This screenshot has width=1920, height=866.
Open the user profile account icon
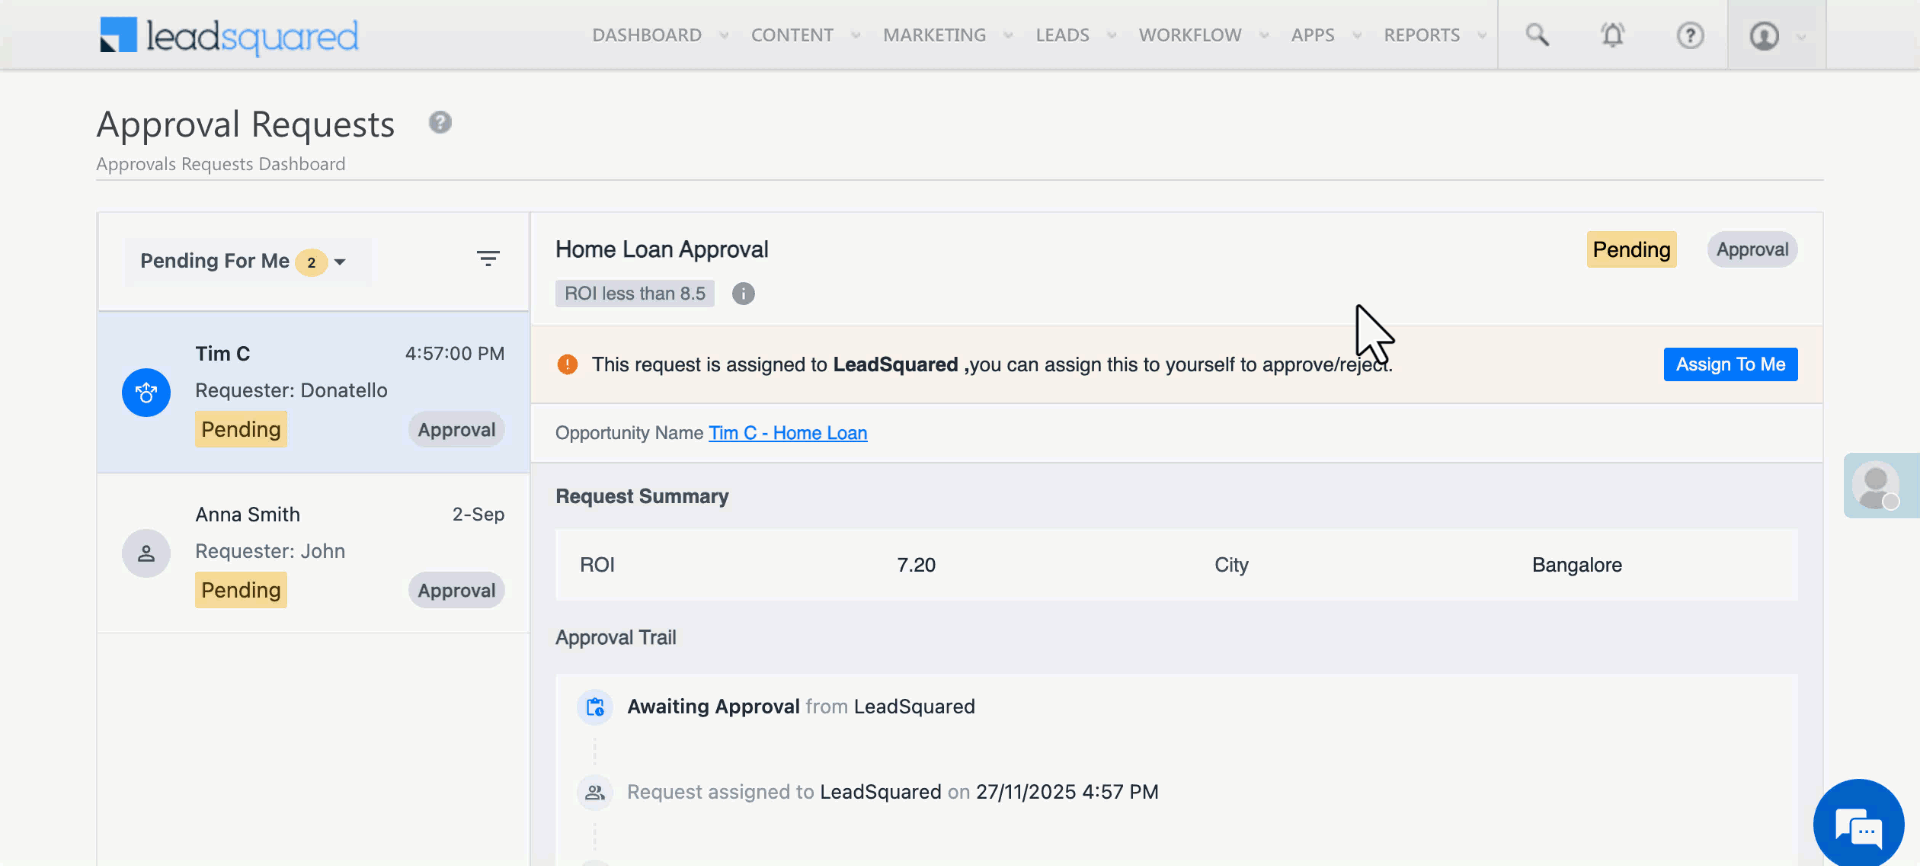coord(1764,36)
